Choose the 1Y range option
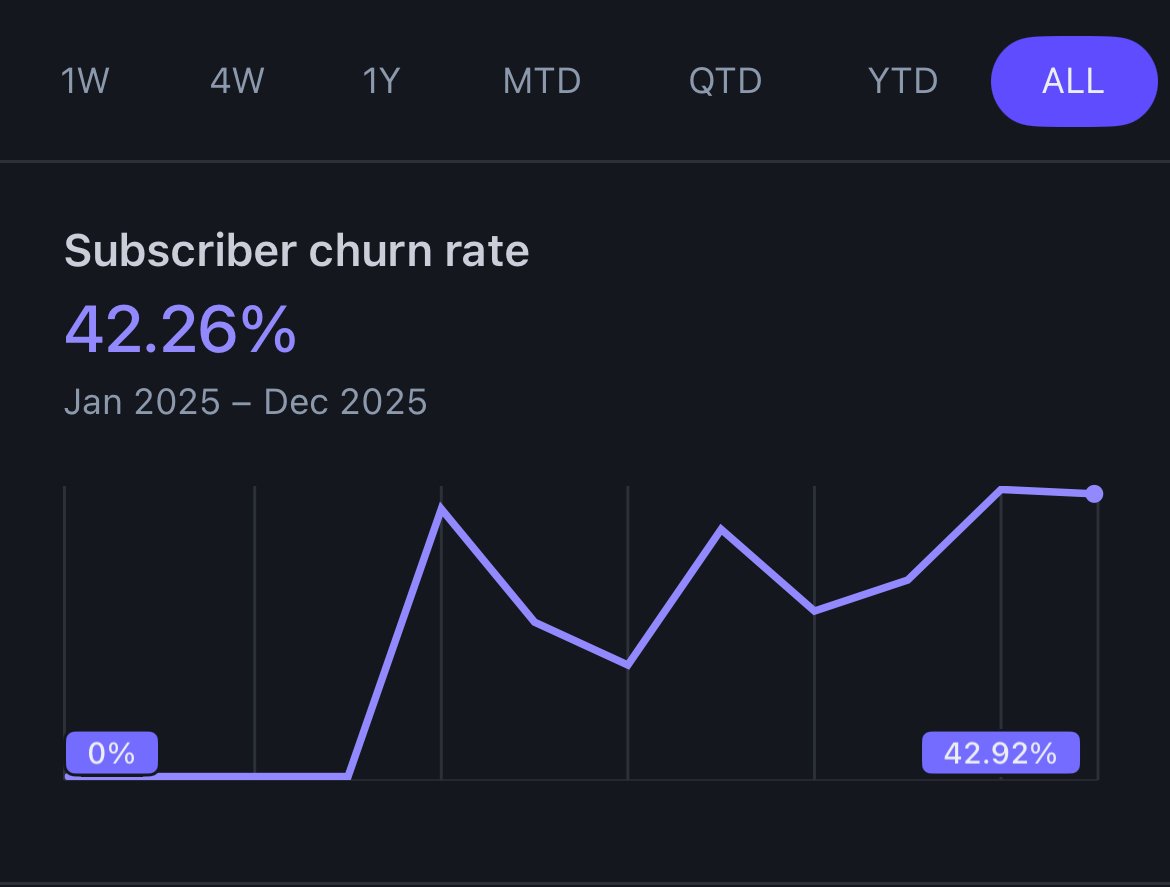Screen dimensions: 1170x887 point(381,81)
